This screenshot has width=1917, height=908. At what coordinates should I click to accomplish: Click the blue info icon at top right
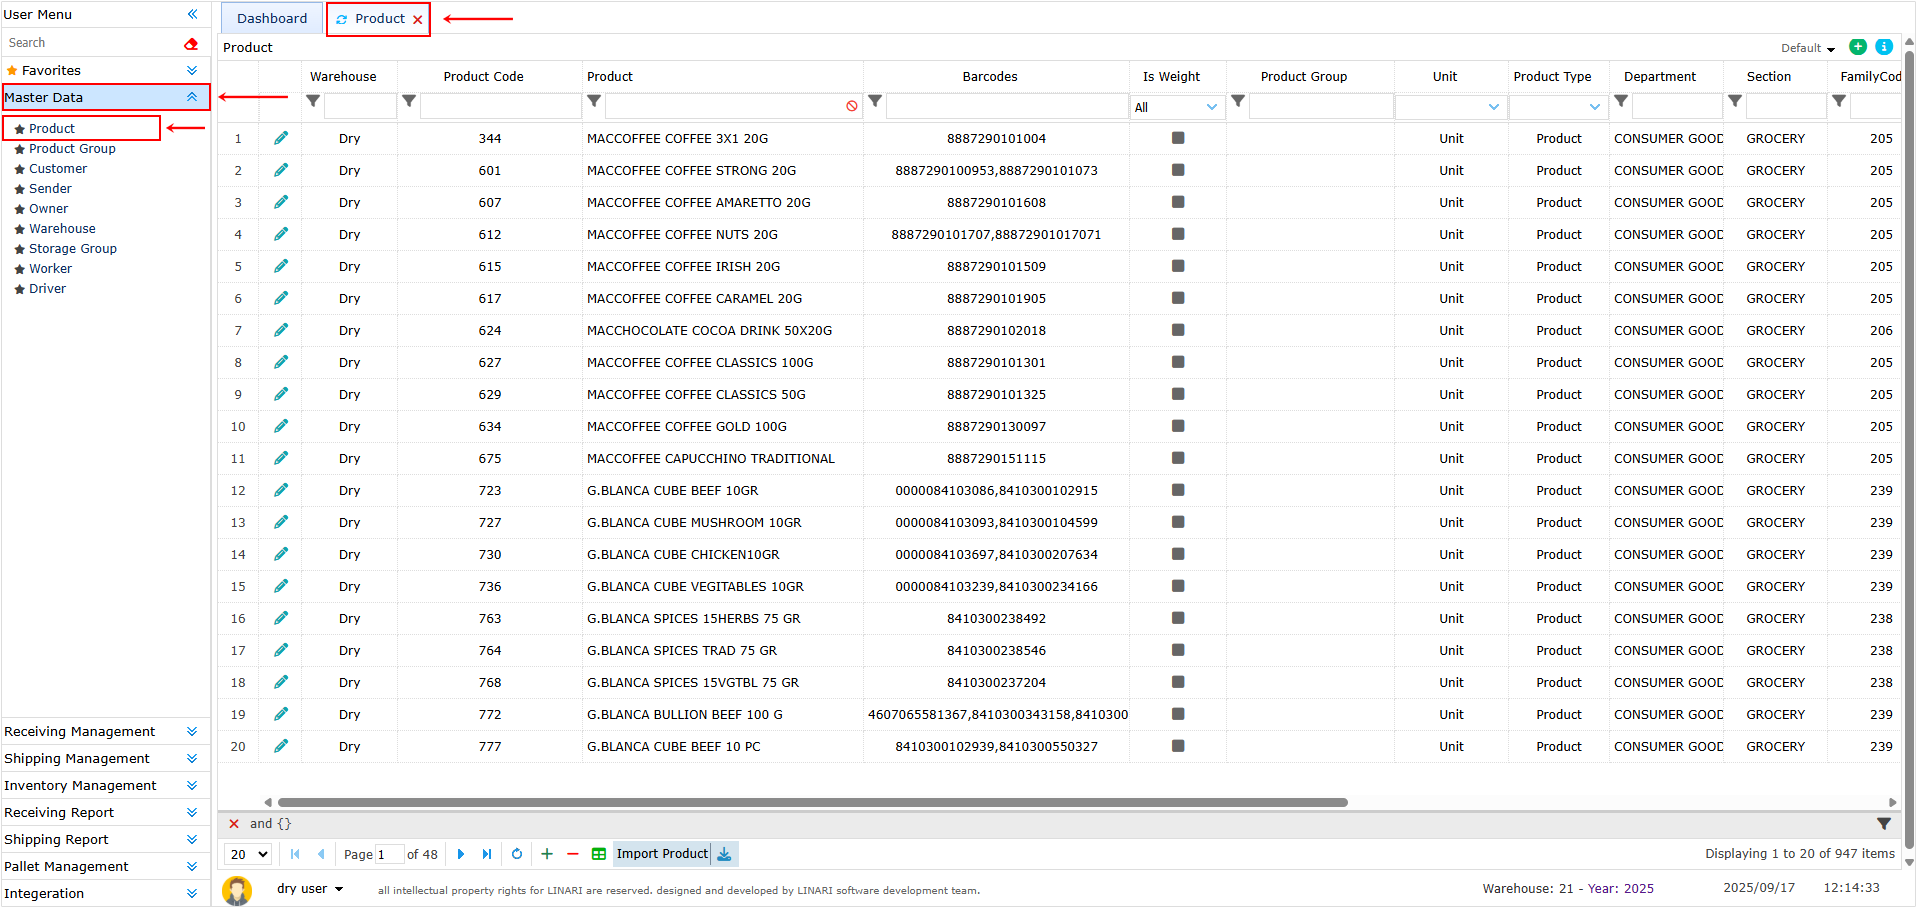pyautogui.click(x=1884, y=47)
